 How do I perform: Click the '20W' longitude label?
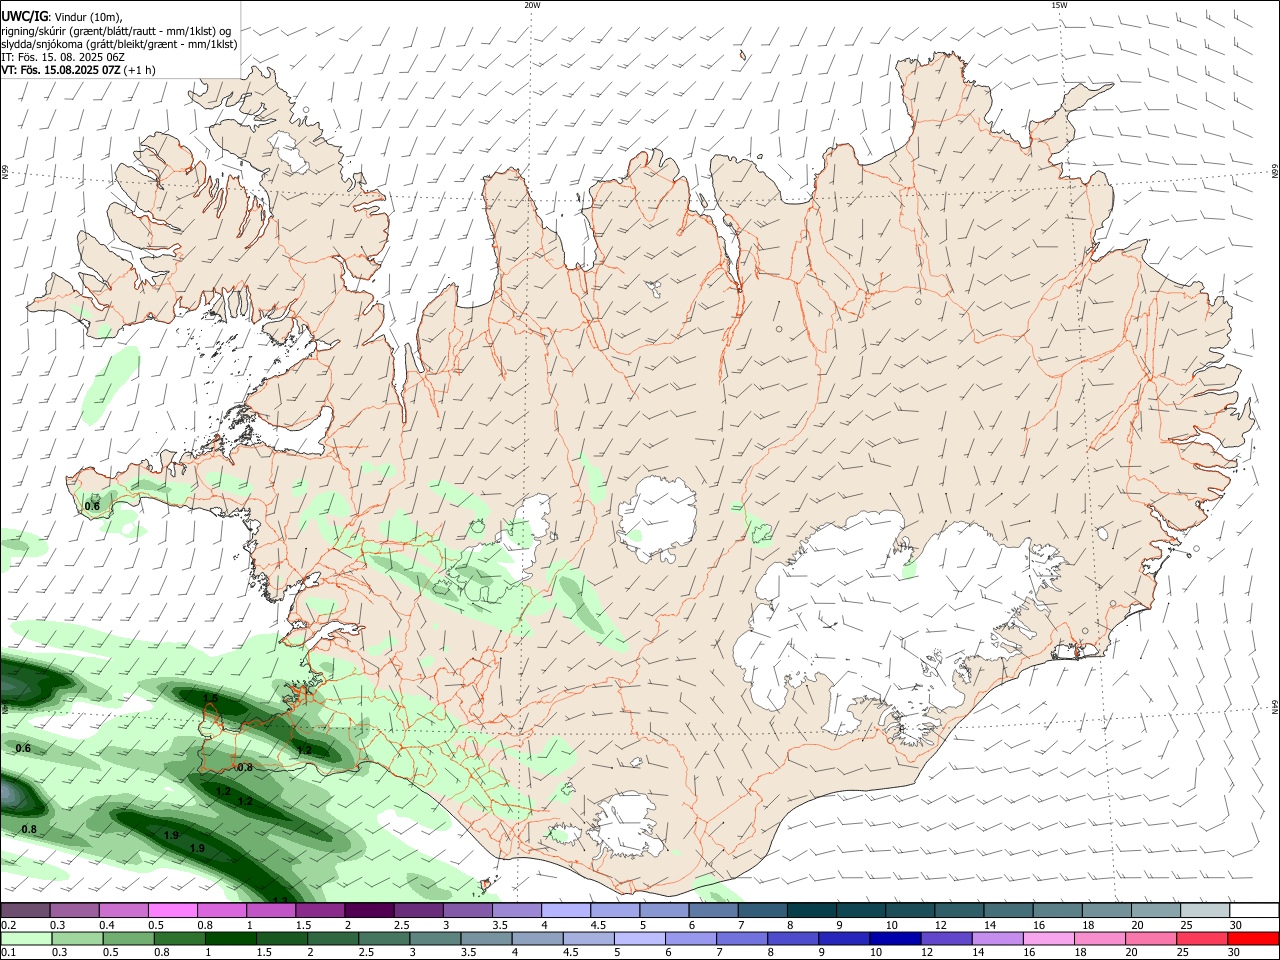click(x=532, y=5)
